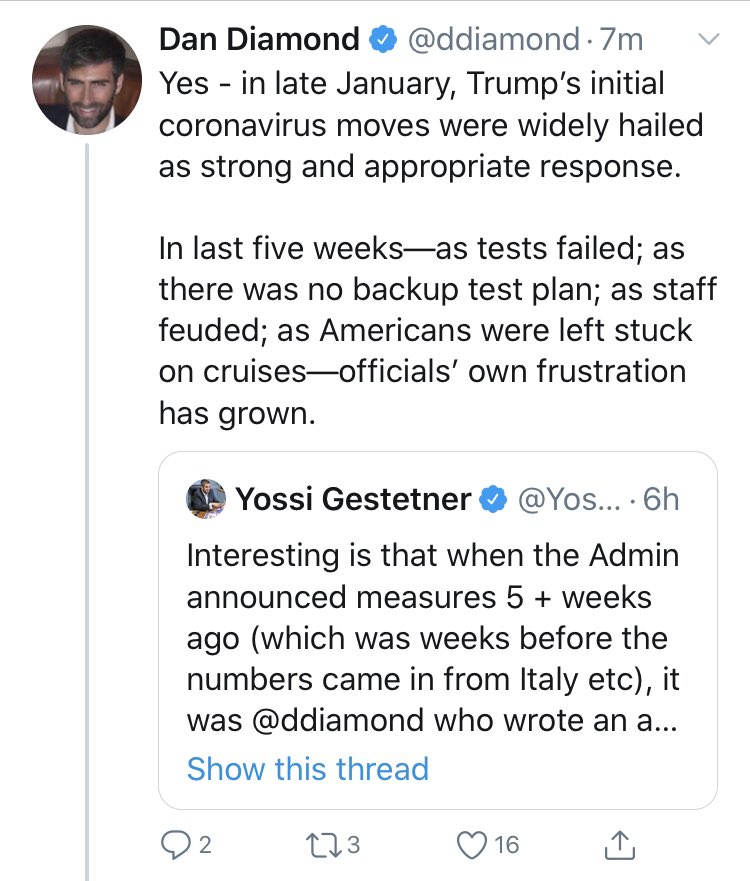
Task: Open tweet options chevron menu
Action: (708, 39)
